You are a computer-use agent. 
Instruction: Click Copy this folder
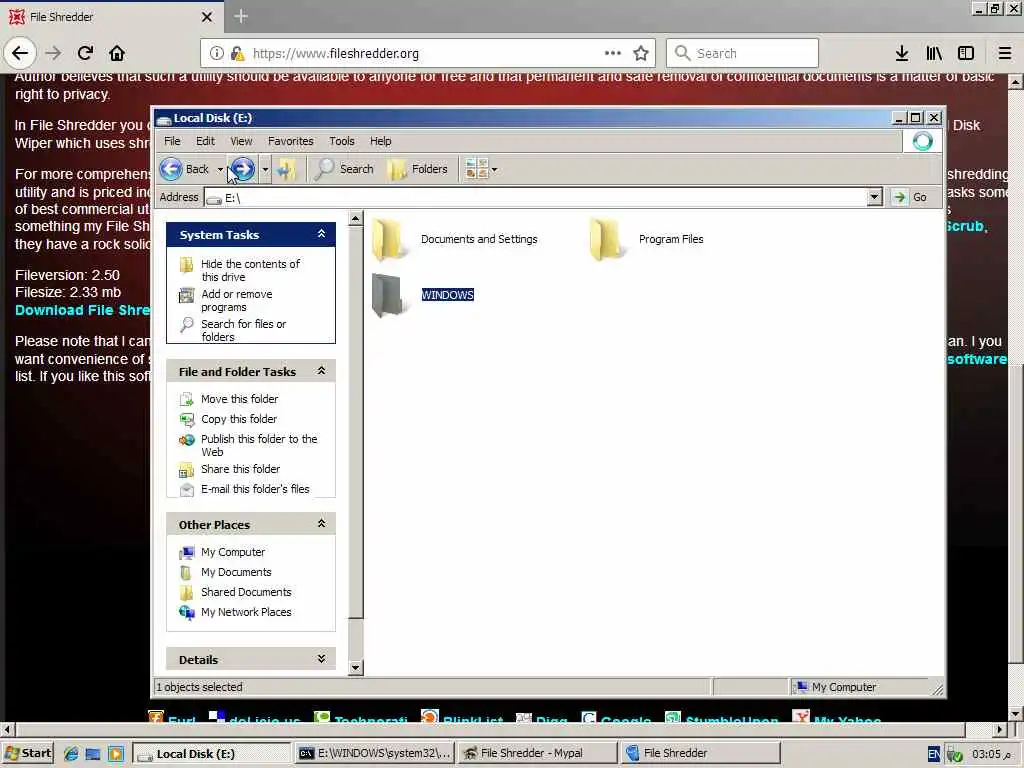click(238, 419)
